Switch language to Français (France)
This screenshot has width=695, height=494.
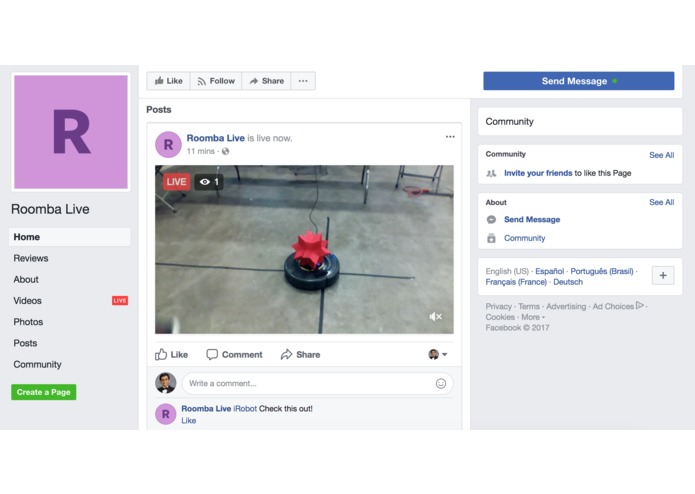[516, 282]
